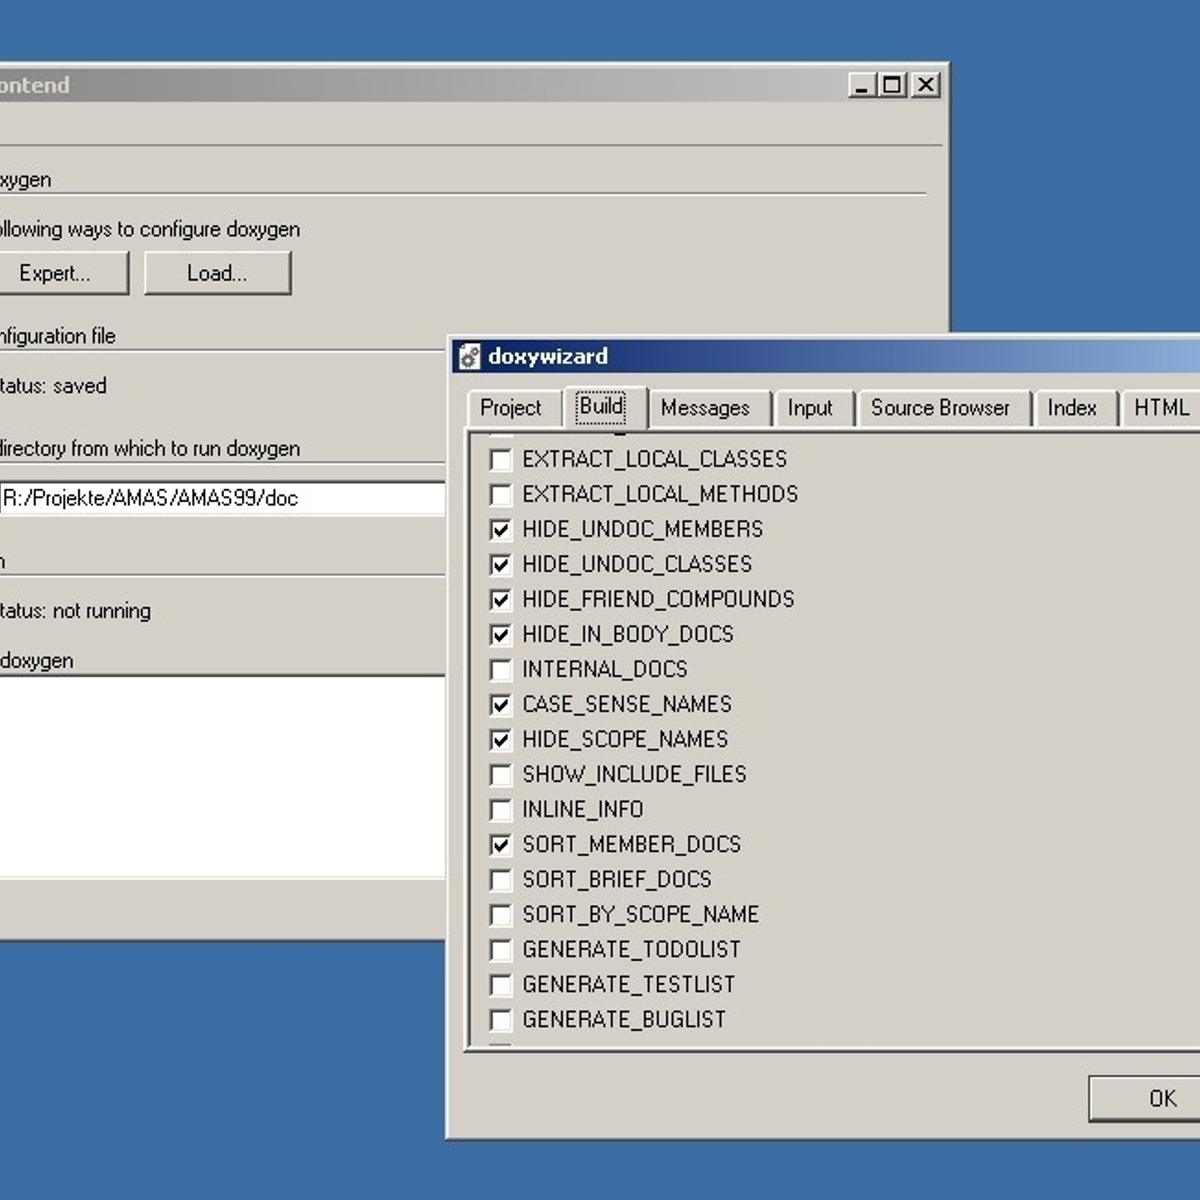The width and height of the screenshot is (1200, 1200).
Task: Toggle HIDE_IN_BODY_DOCS checkbox
Action: pos(500,635)
